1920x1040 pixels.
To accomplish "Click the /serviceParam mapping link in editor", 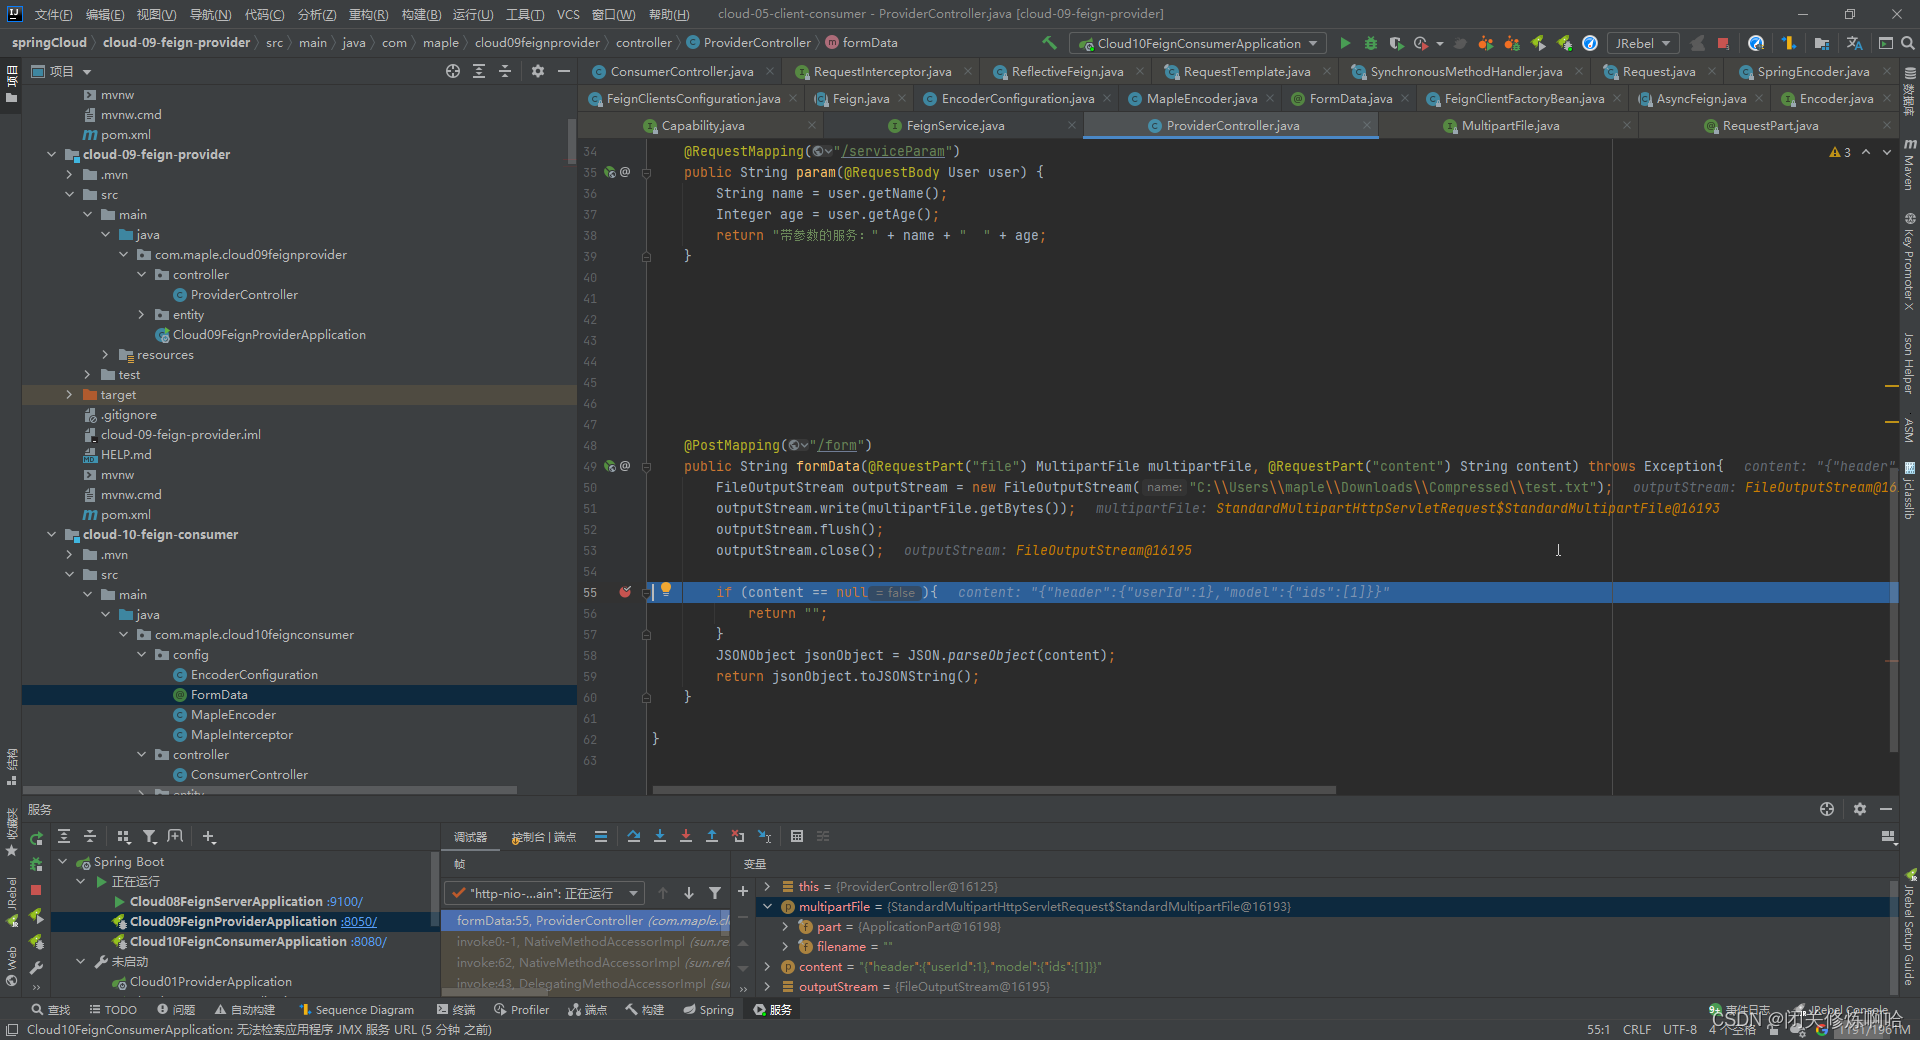I will [893, 151].
